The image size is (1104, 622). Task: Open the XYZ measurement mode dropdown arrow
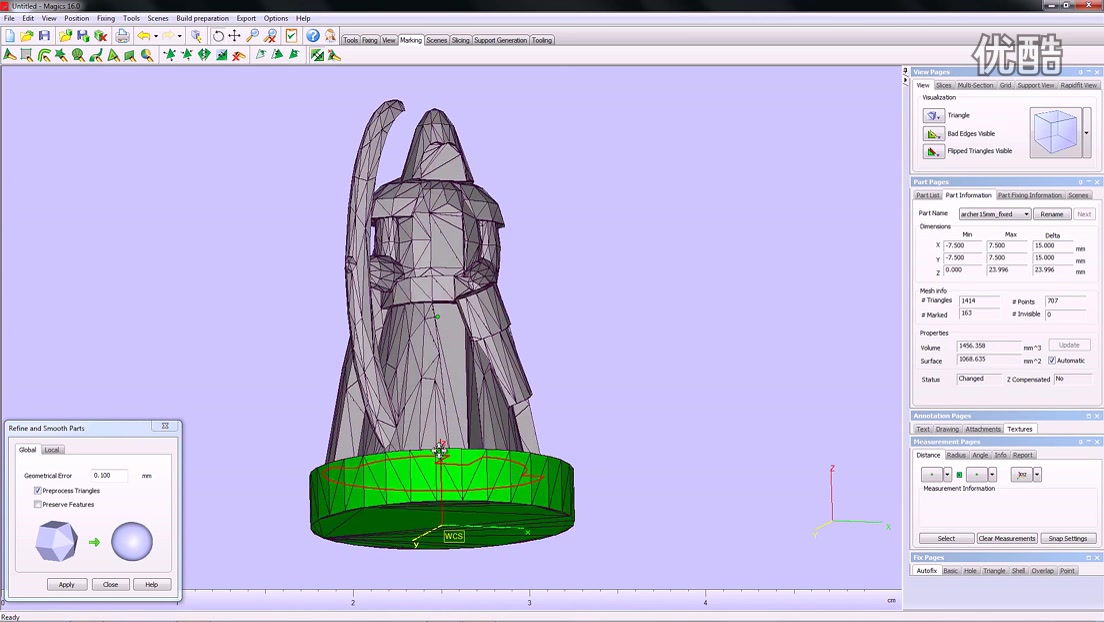tap(1037, 475)
